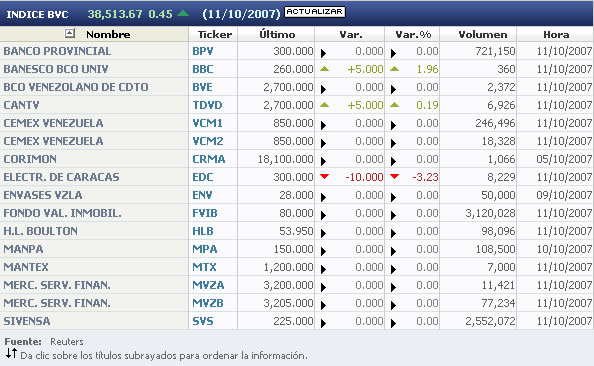
Task: Click the -10.000 variation value
Action: click(364, 177)
